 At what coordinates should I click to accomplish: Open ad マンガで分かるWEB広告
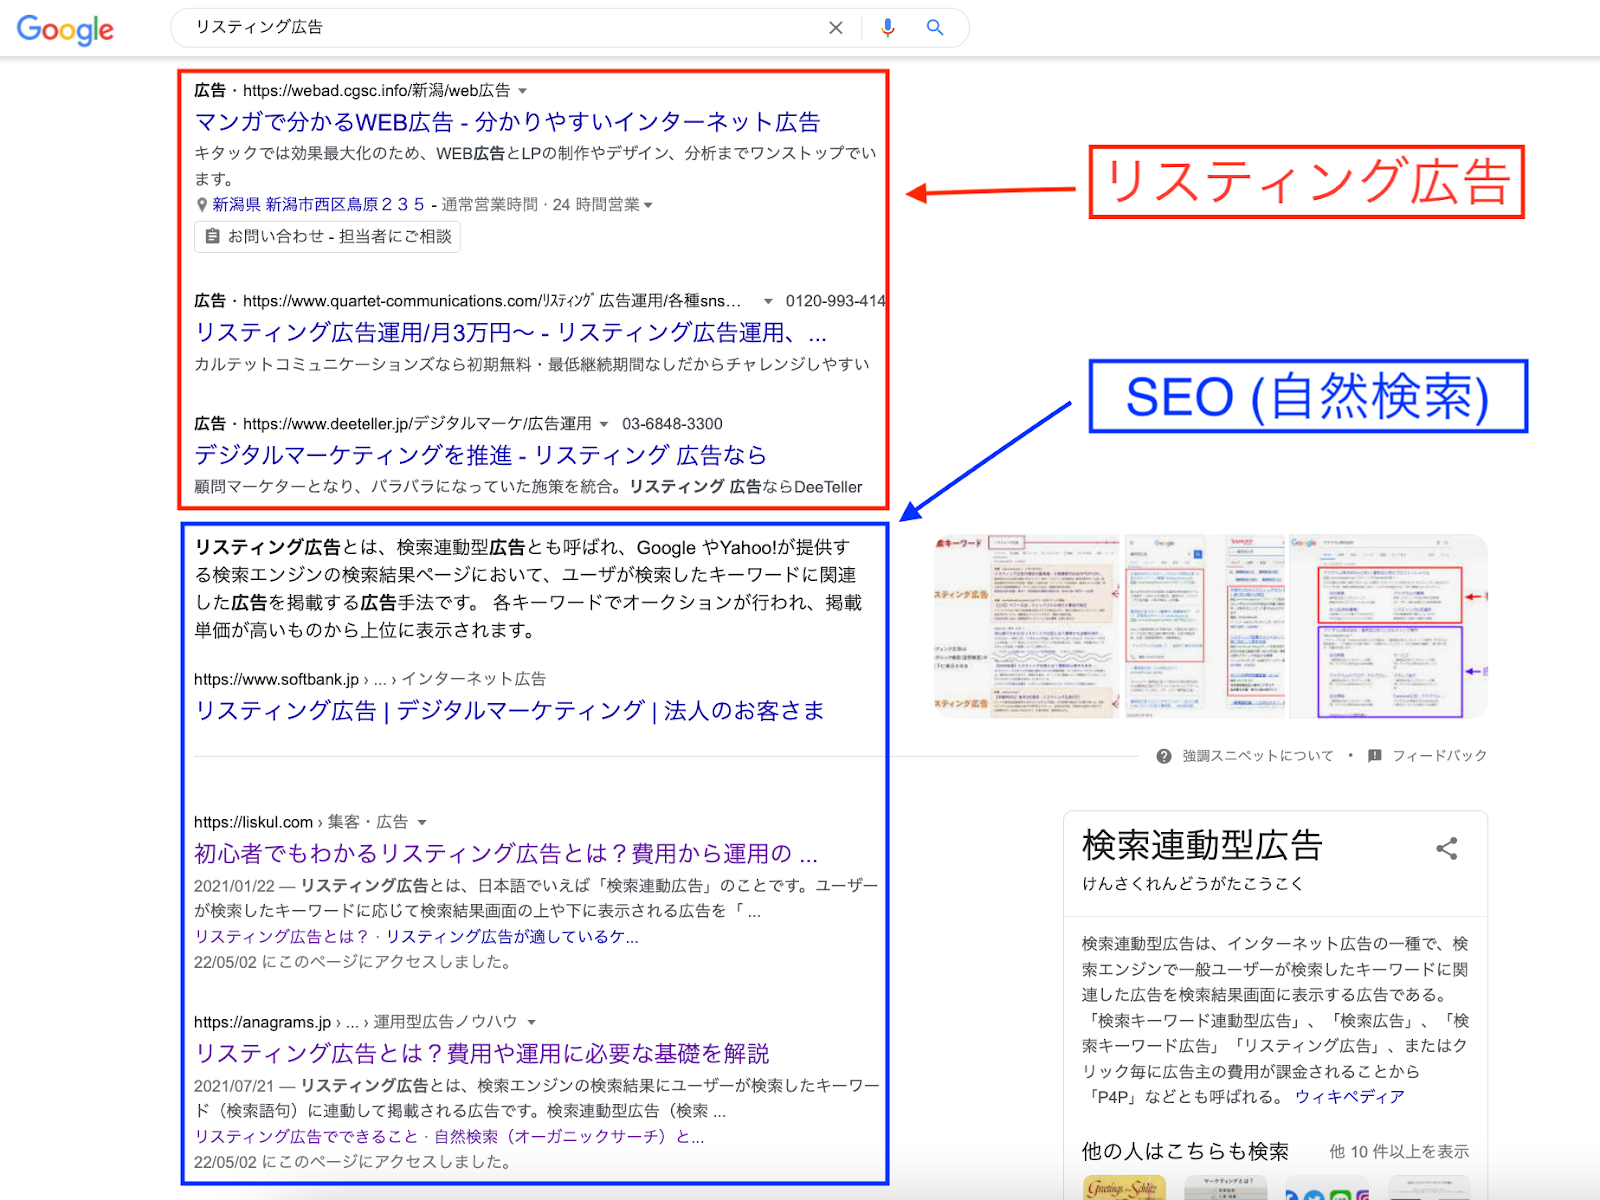(507, 122)
